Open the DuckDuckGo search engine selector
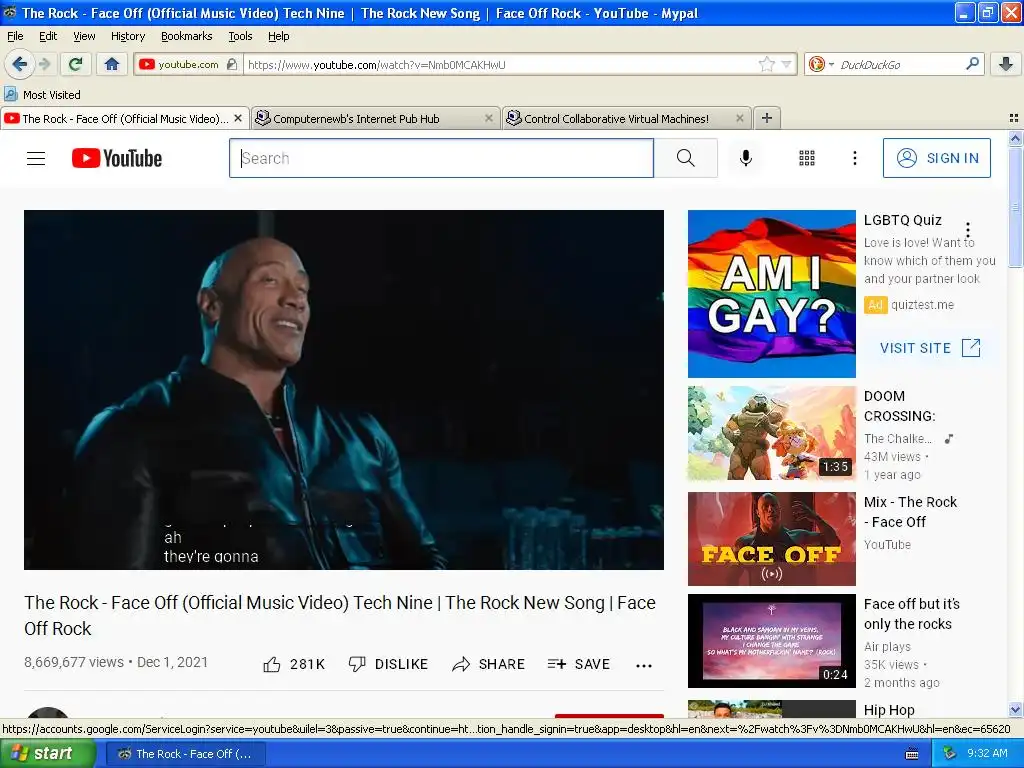This screenshot has height=768, width=1024. click(x=821, y=64)
